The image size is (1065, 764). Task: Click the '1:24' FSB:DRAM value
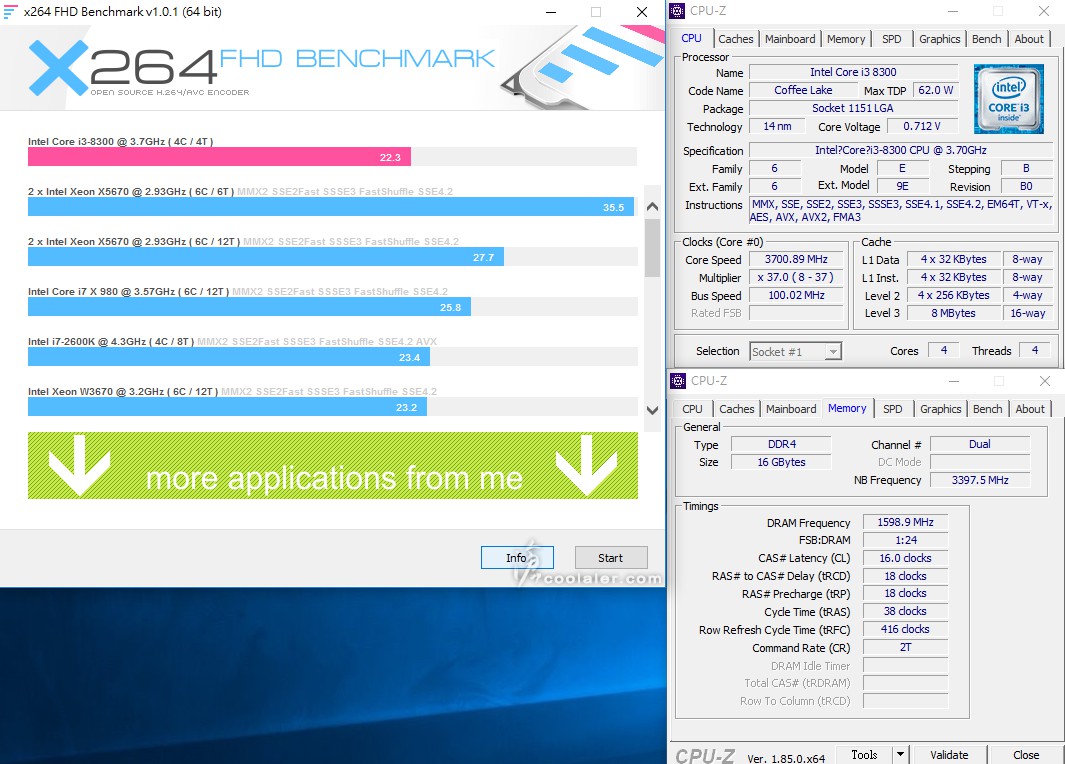[905, 540]
